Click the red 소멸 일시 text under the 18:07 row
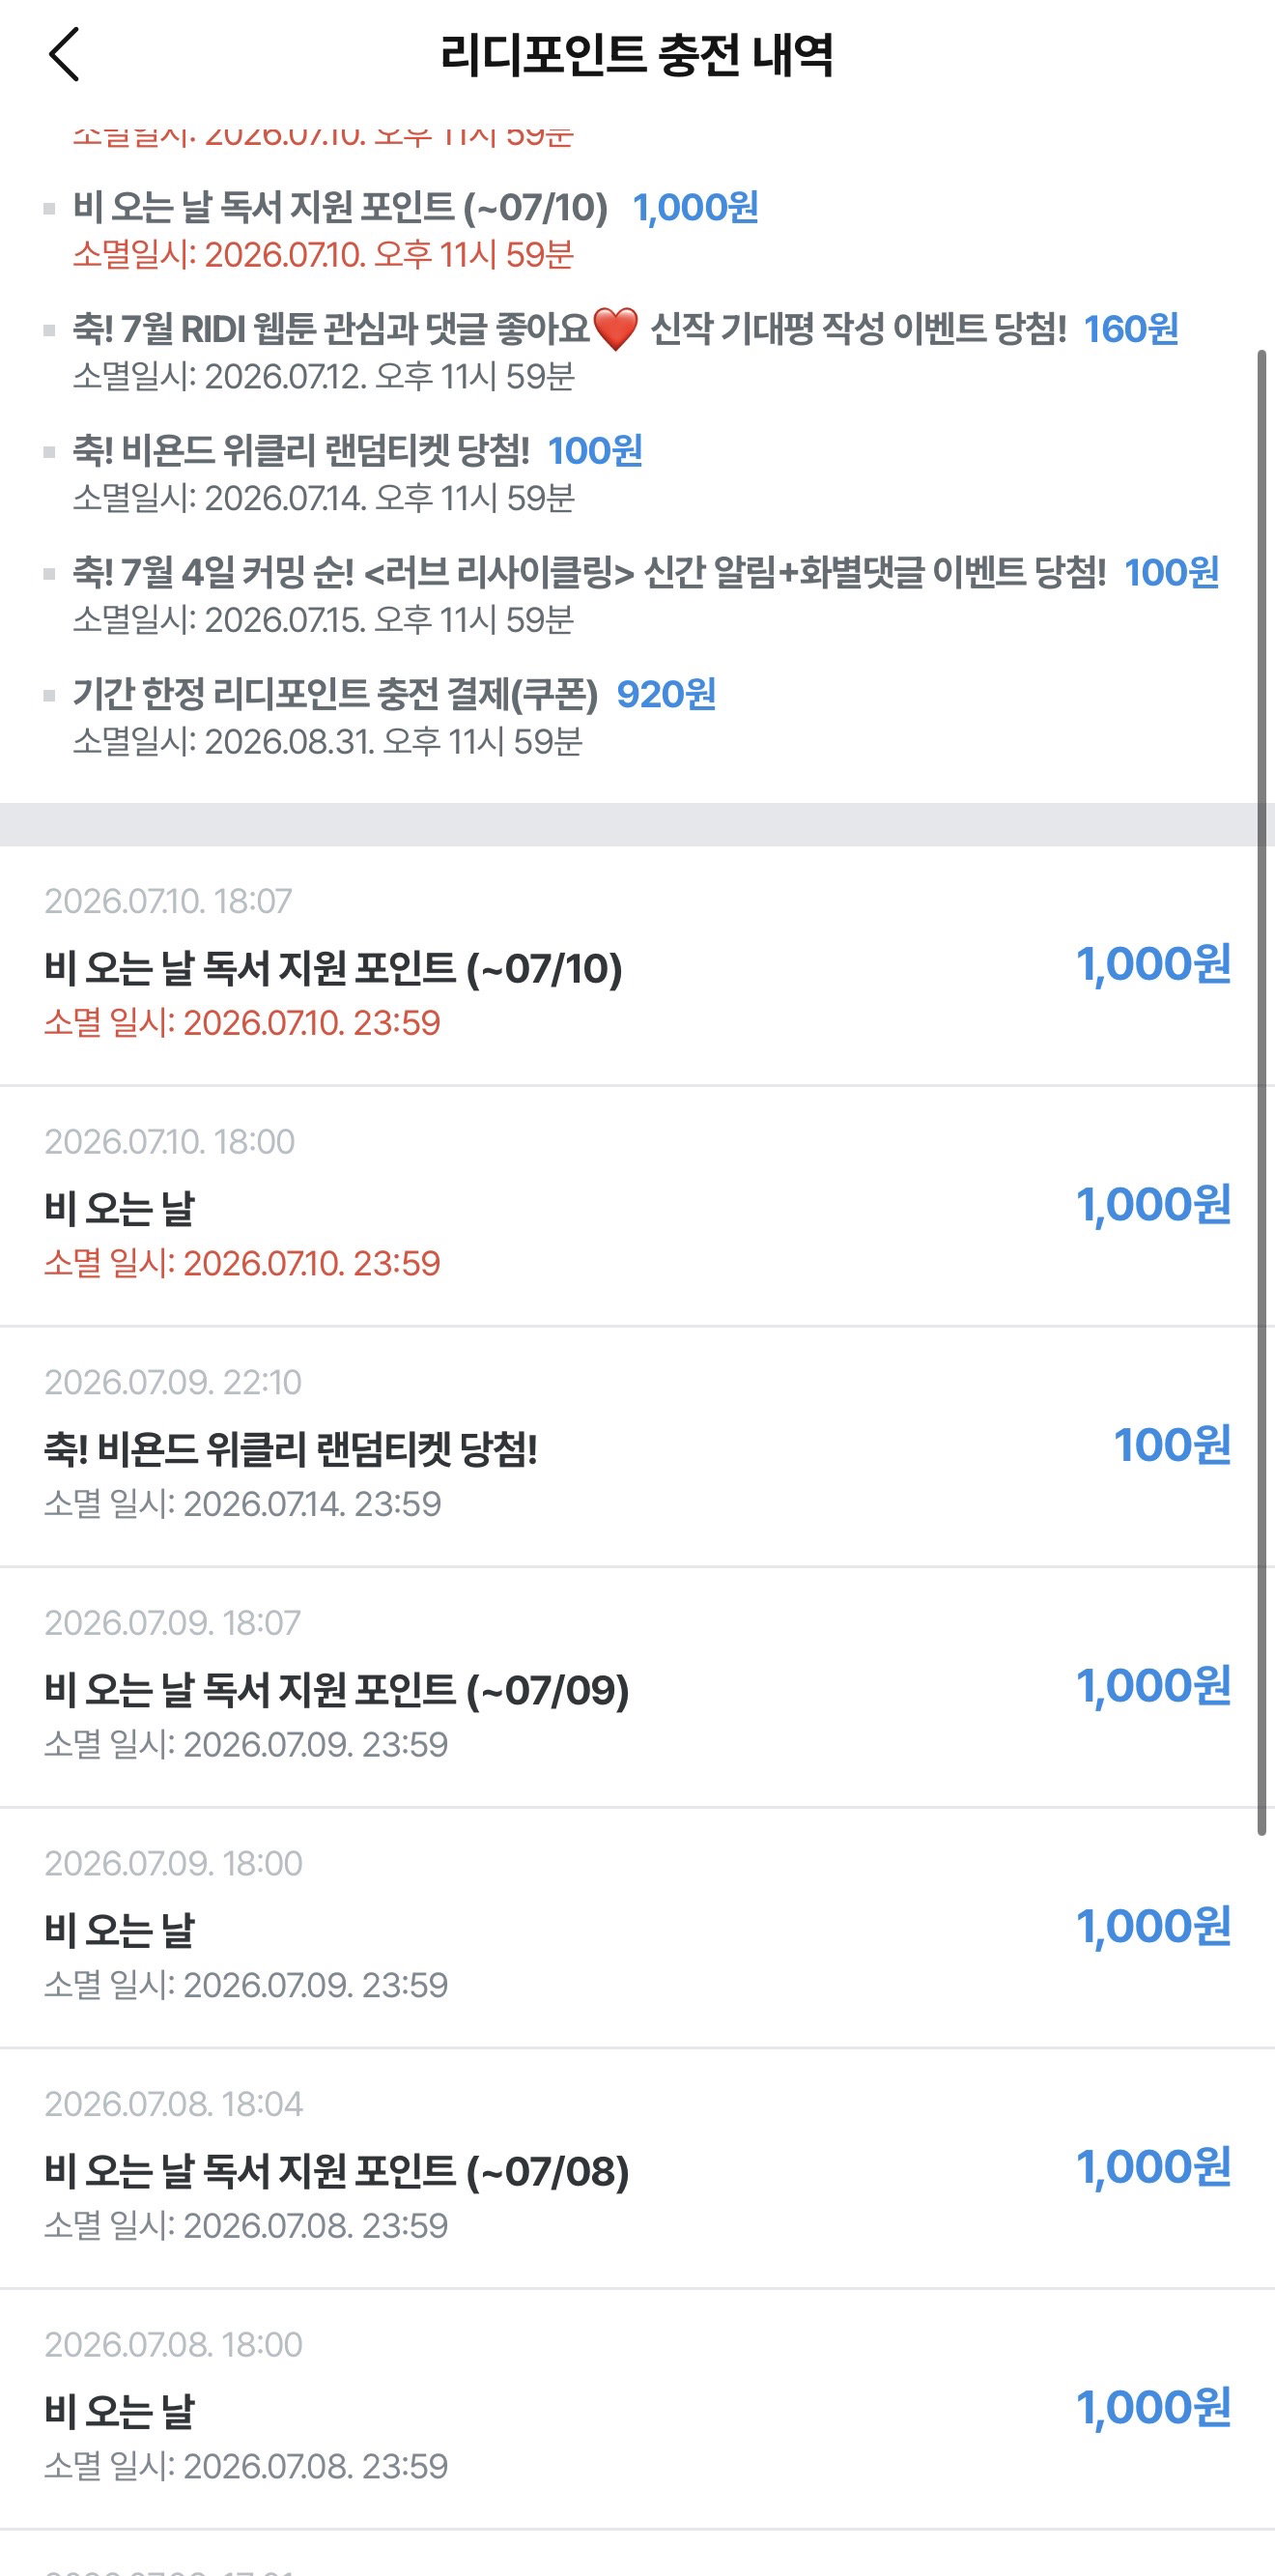 point(242,1022)
